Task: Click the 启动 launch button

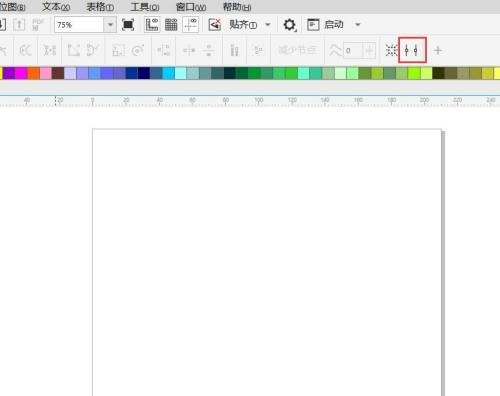Action: coord(334,25)
